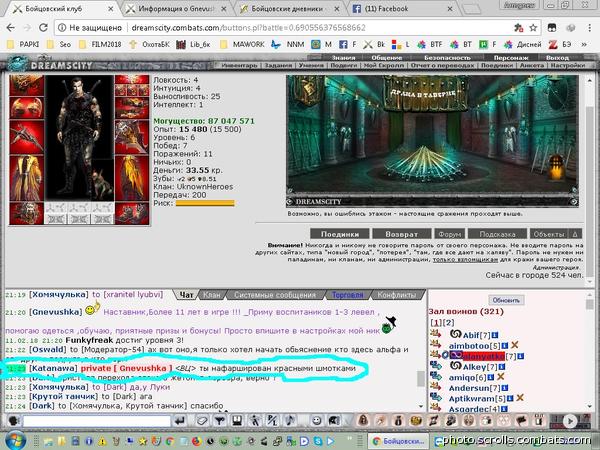Click the translate icon in the address bar
The height and width of the screenshot is (450, 600).
point(518,28)
